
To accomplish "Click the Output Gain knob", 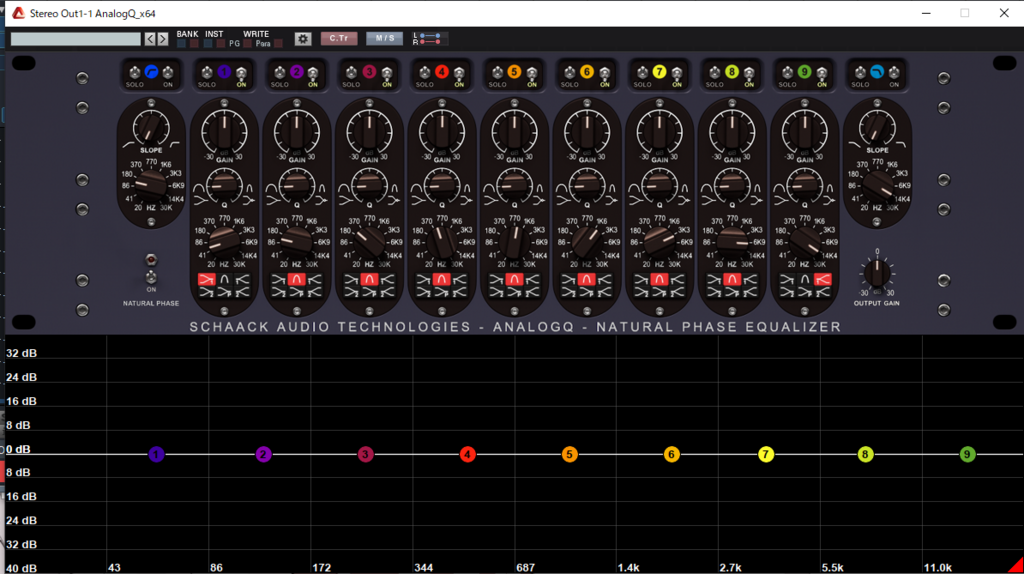I will pyautogui.click(x=876, y=273).
